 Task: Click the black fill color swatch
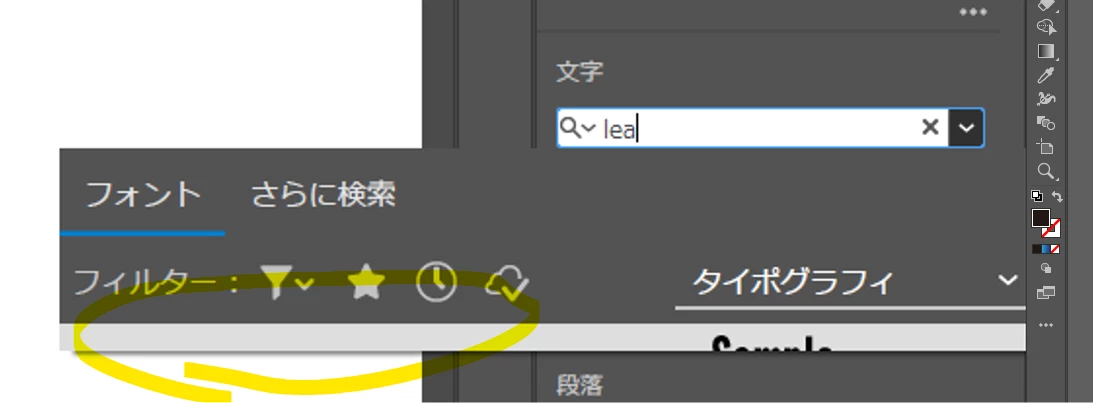(x=1041, y=218)
